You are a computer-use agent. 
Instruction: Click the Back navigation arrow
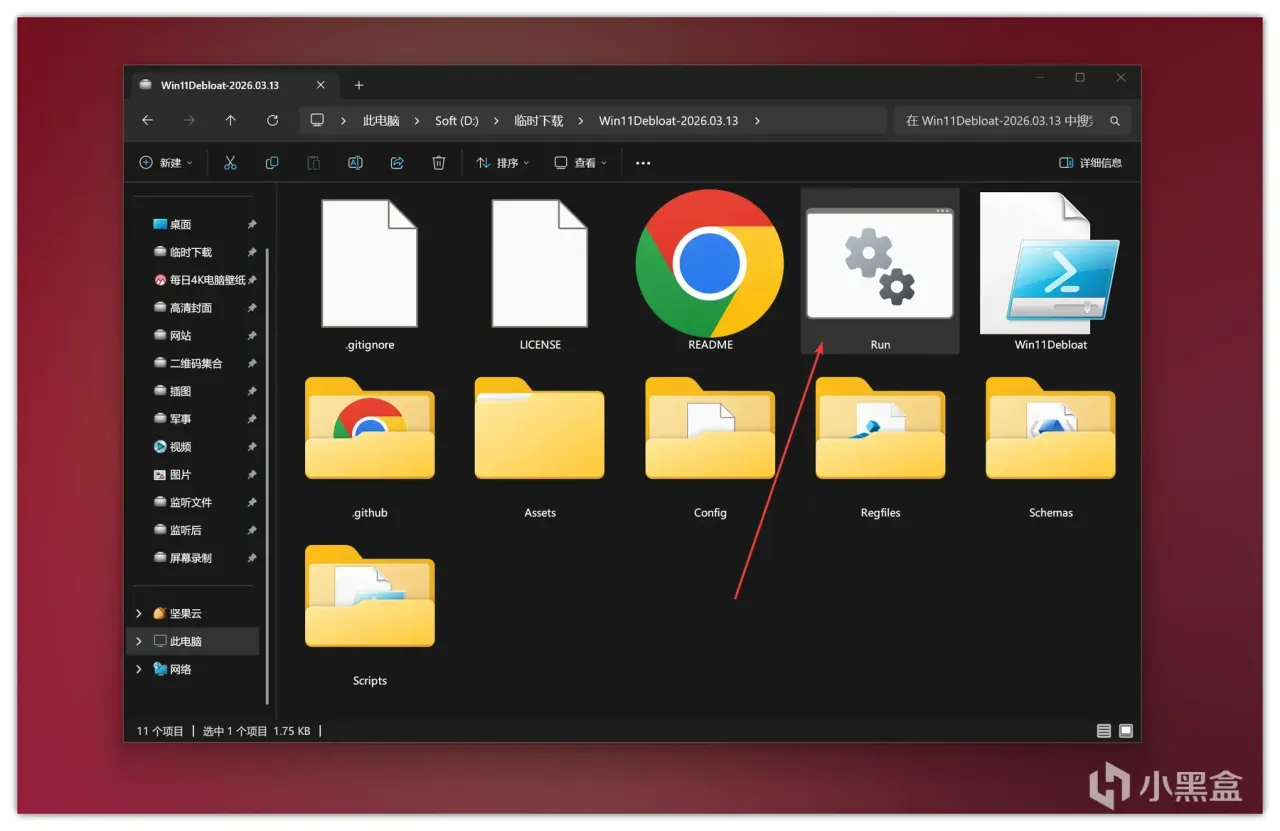(148, 120)
